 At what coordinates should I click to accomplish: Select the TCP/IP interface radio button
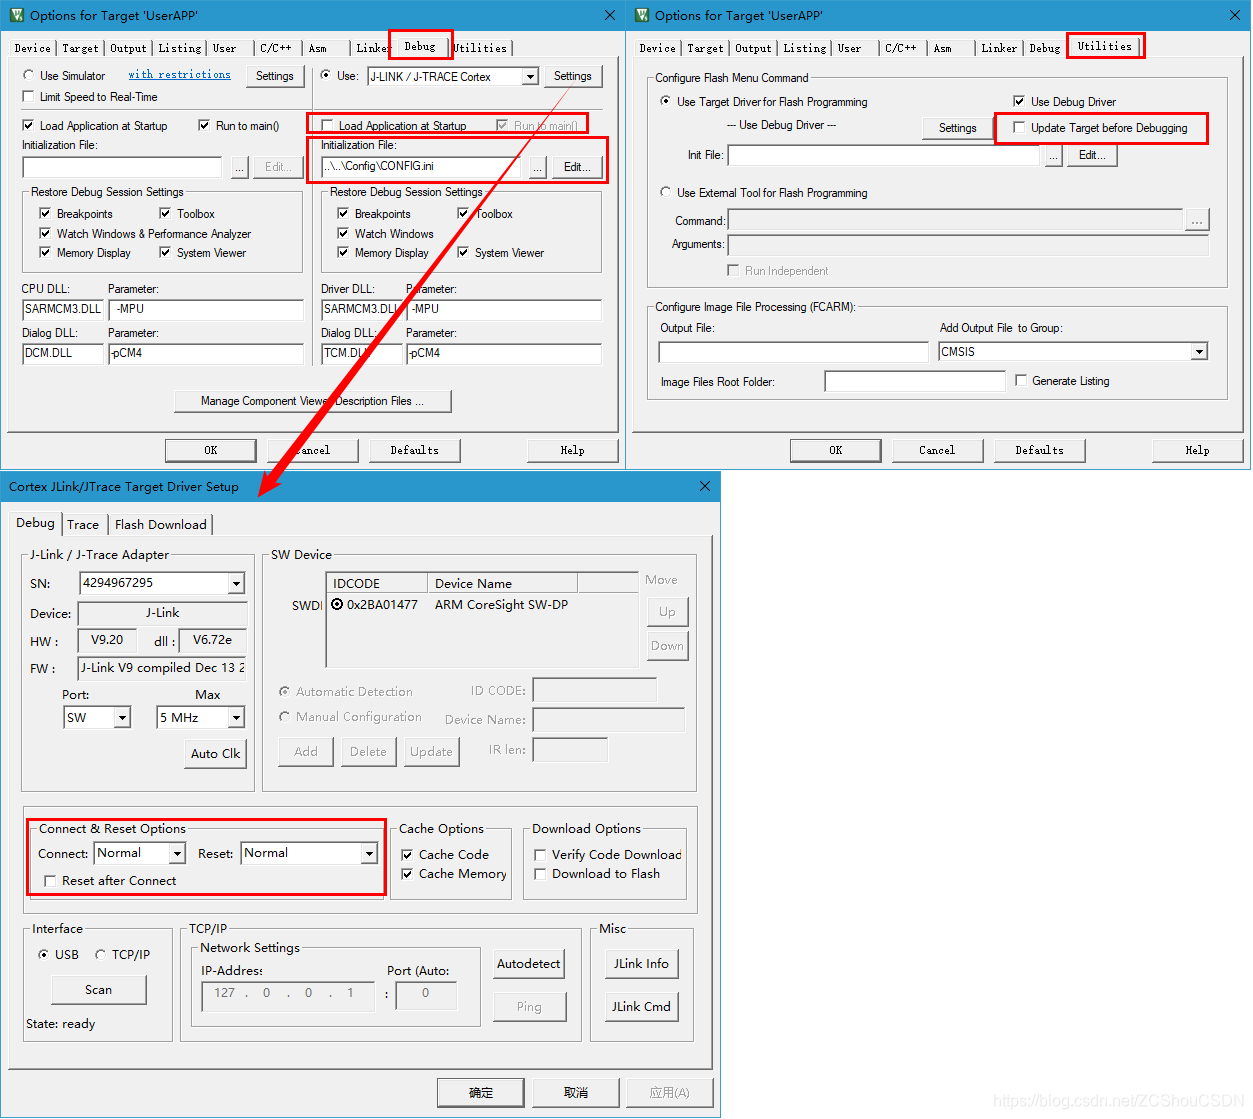tap(100, 955)
